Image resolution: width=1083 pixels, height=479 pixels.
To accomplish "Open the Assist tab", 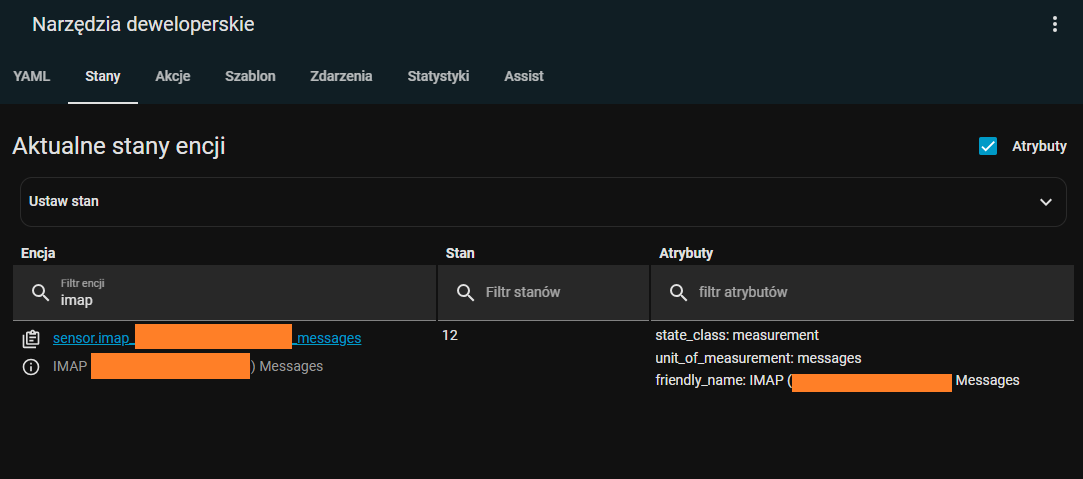I will [x=524, y=76].
